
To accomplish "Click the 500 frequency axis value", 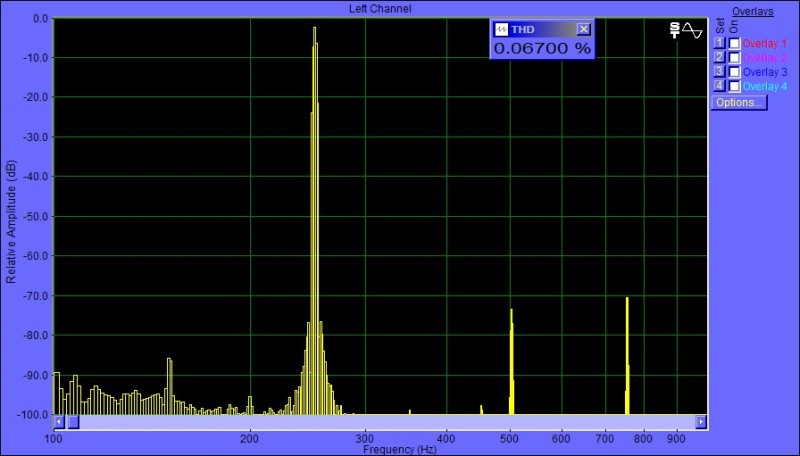I will coord(510,439).
